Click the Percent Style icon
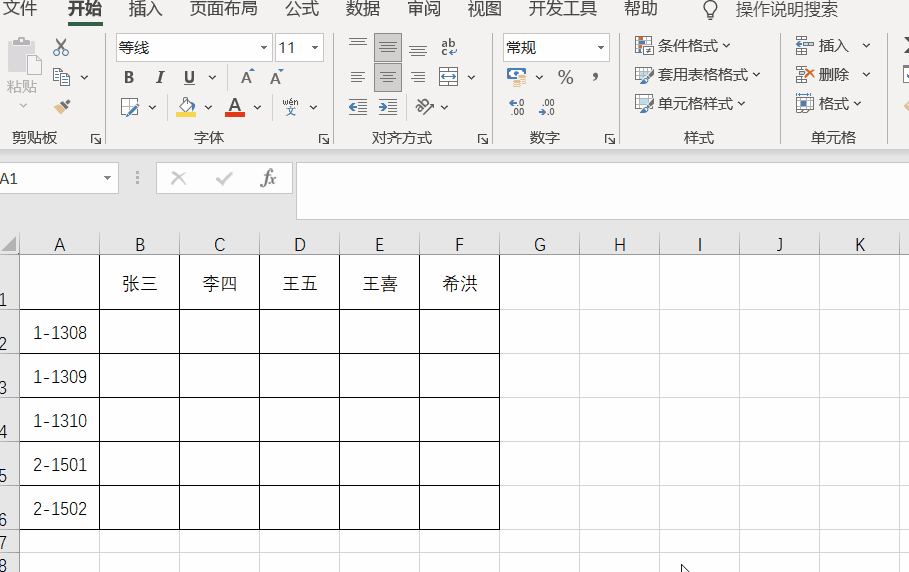 (566, 78)
